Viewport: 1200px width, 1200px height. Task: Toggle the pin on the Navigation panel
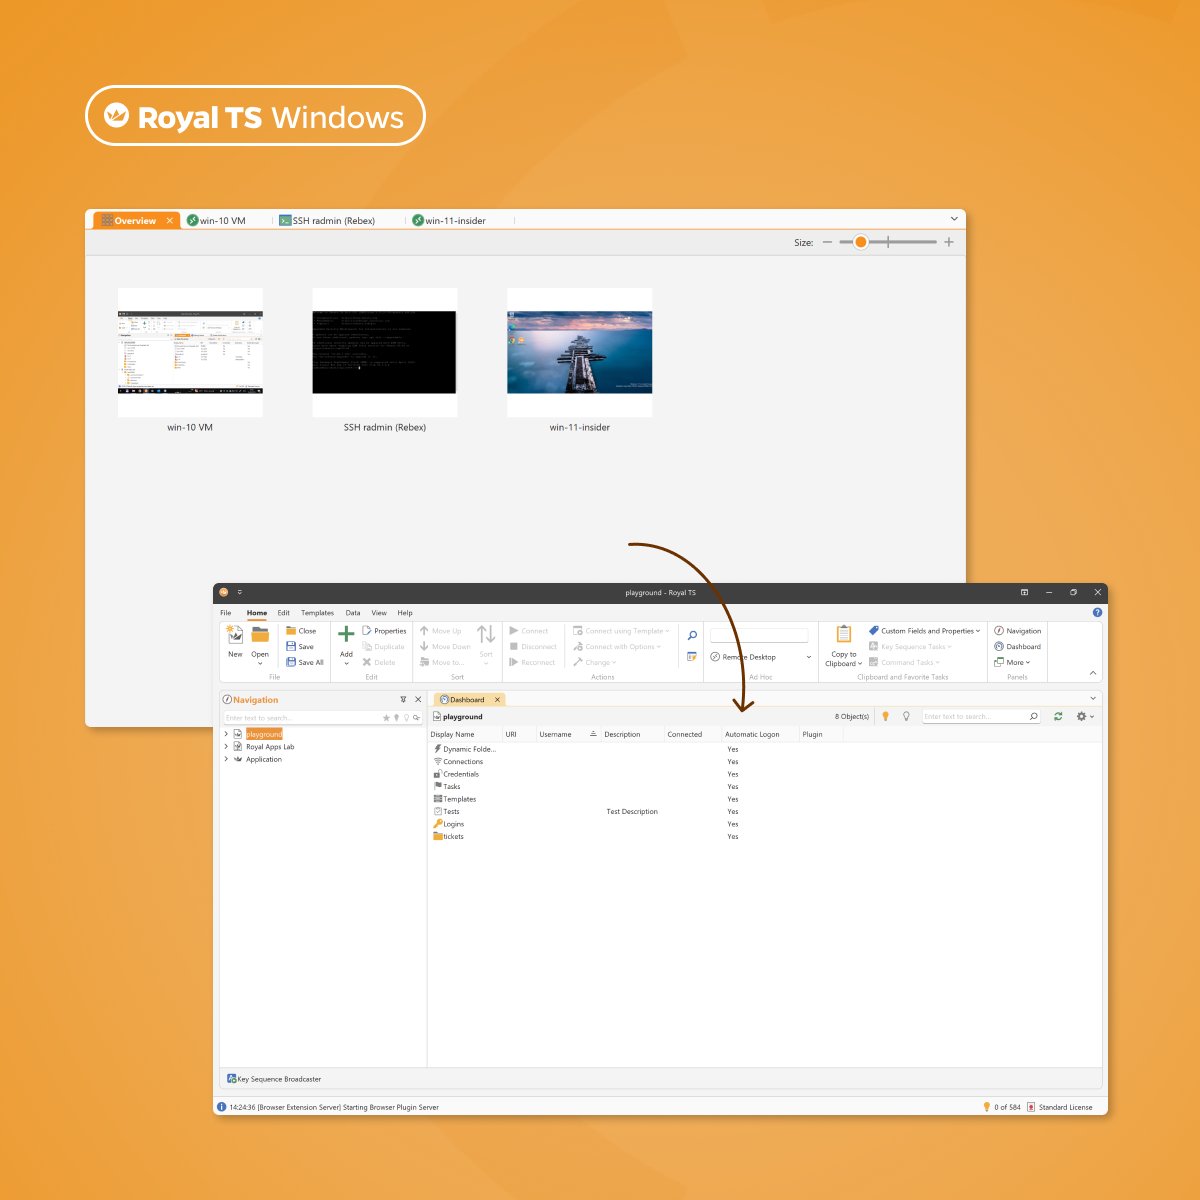pyautogui.click(x=403, y=700)
